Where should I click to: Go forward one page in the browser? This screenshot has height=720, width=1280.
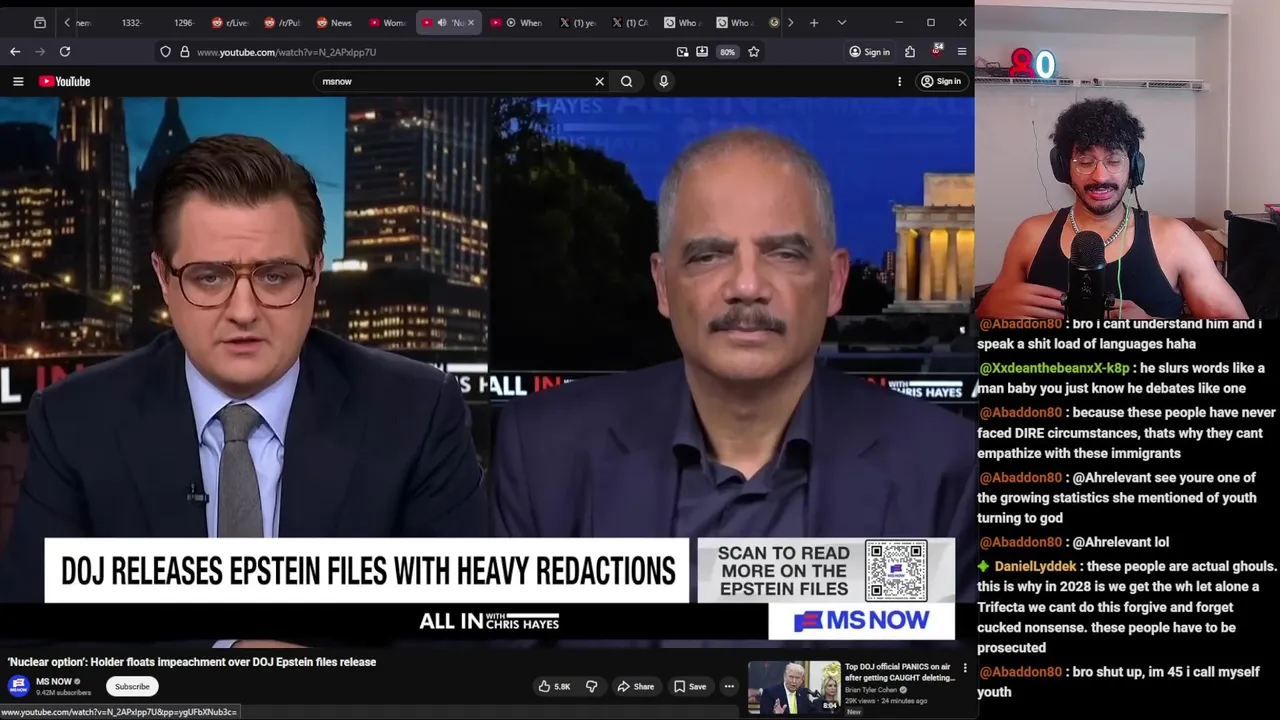pos(40,51)
